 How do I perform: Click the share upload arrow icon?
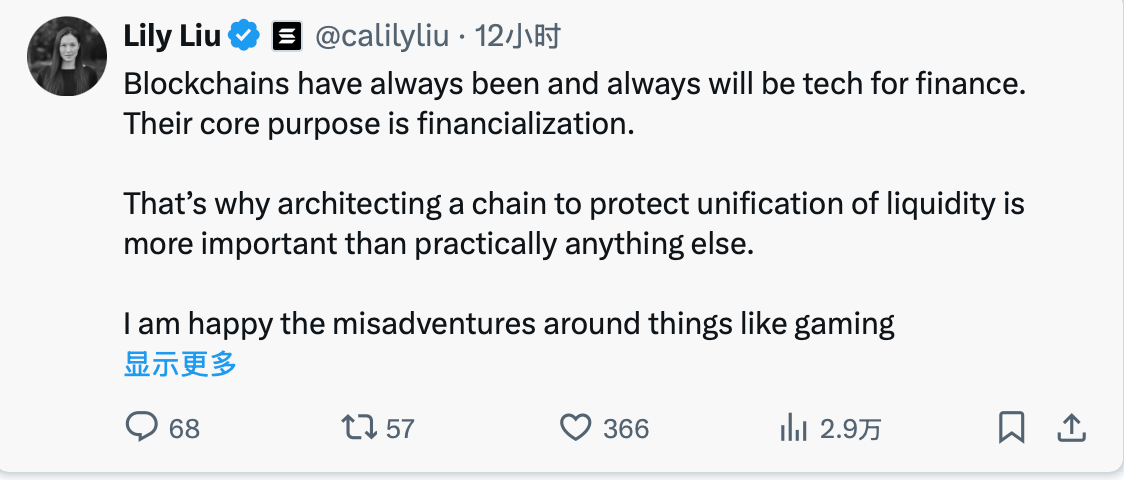coord(1071,428)
